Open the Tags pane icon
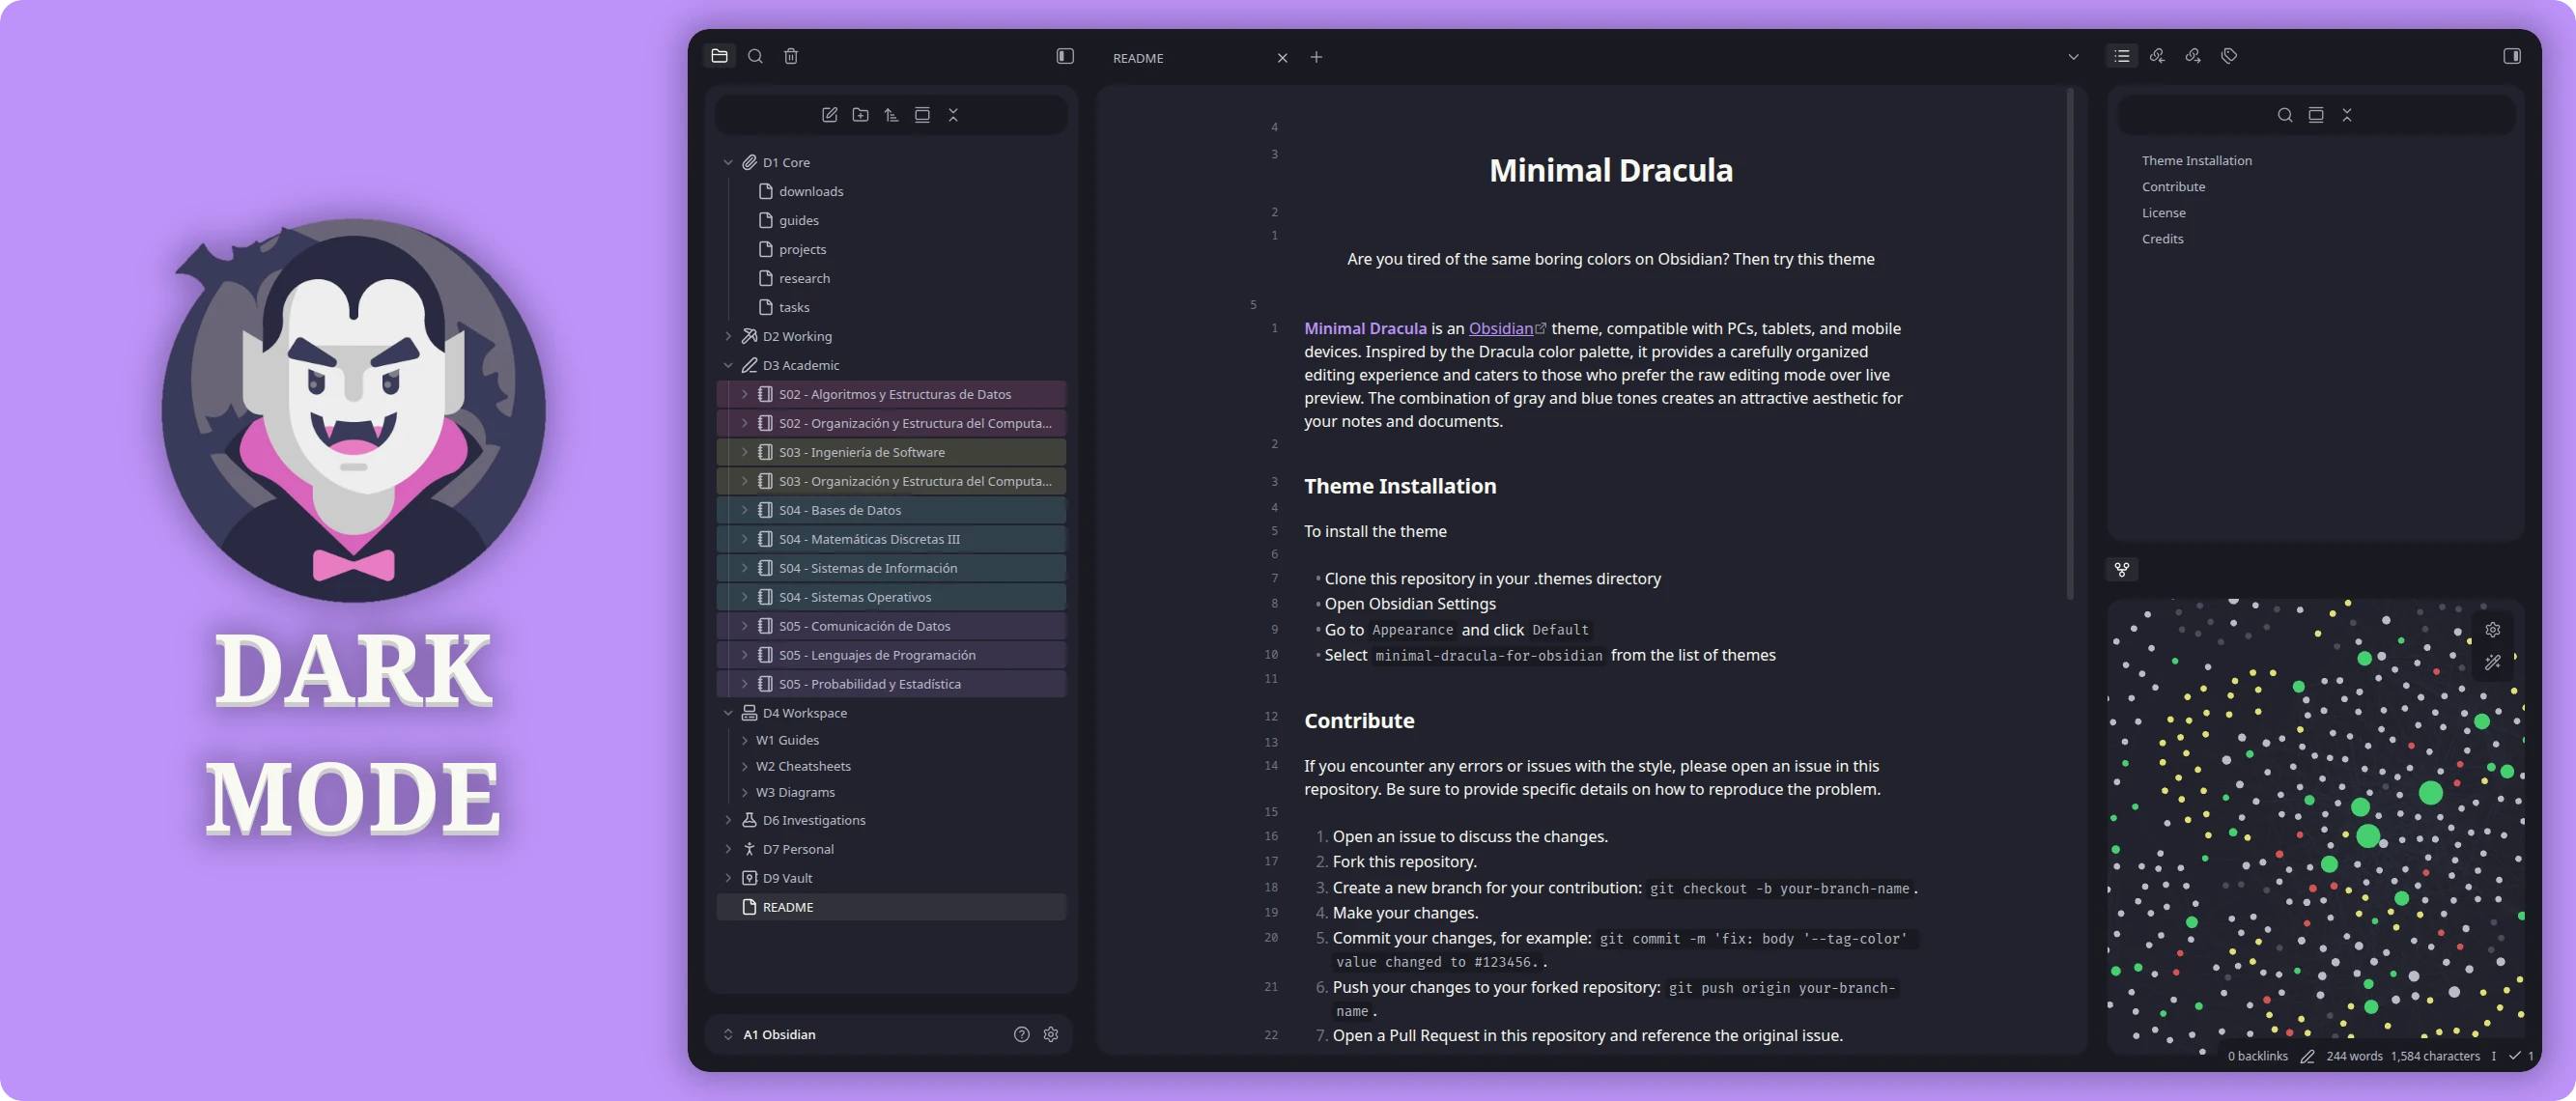 [2229, 56]
